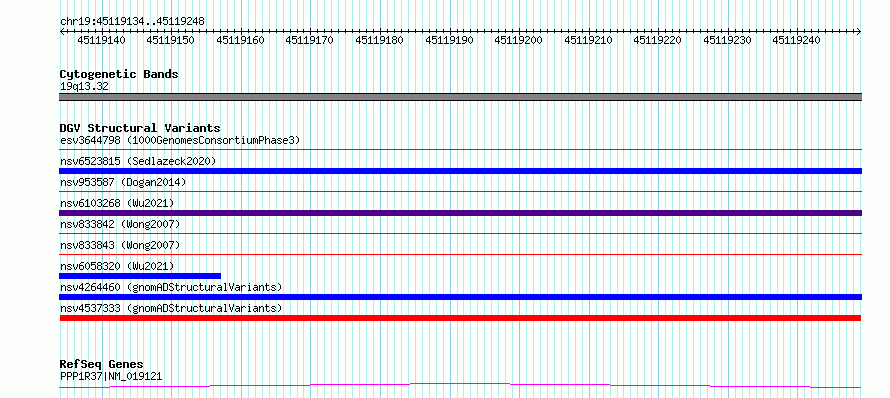The width and height of the screenshot is (890, 398).
Task: Click ruler position 45119180
Action: [x=380, y=40]
